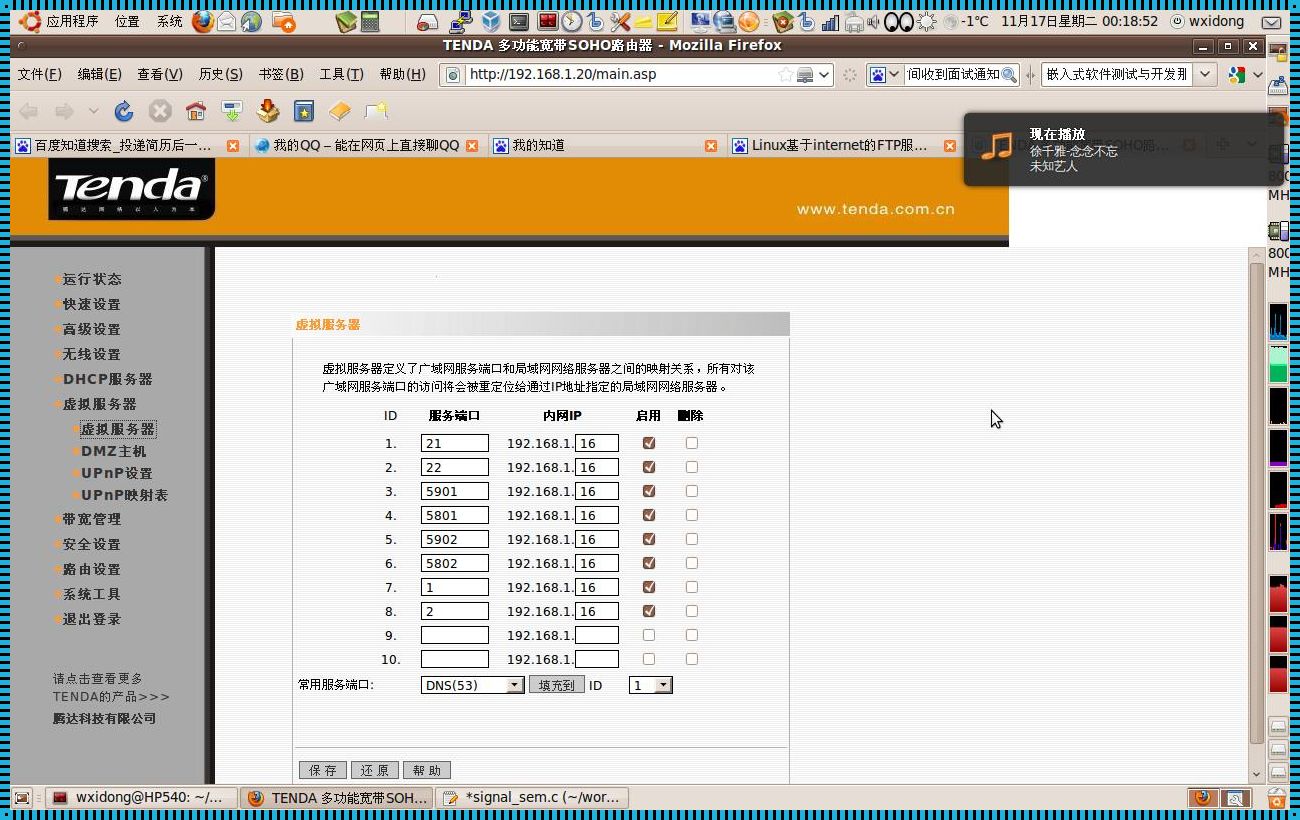Viewport: 1300px width, 820px height.
Task: Click the grayed-out stop icon in Firefox toolbar
Action: tap(160, 111)
